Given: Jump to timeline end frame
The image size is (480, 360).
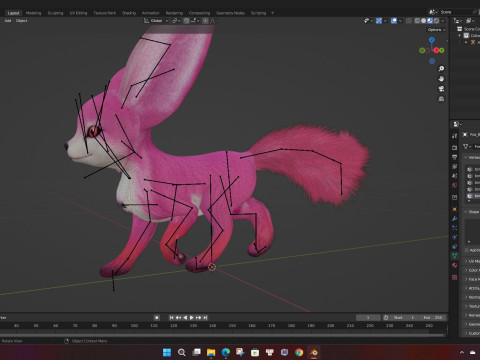Looking at the screenshot, I should [205, 317].
